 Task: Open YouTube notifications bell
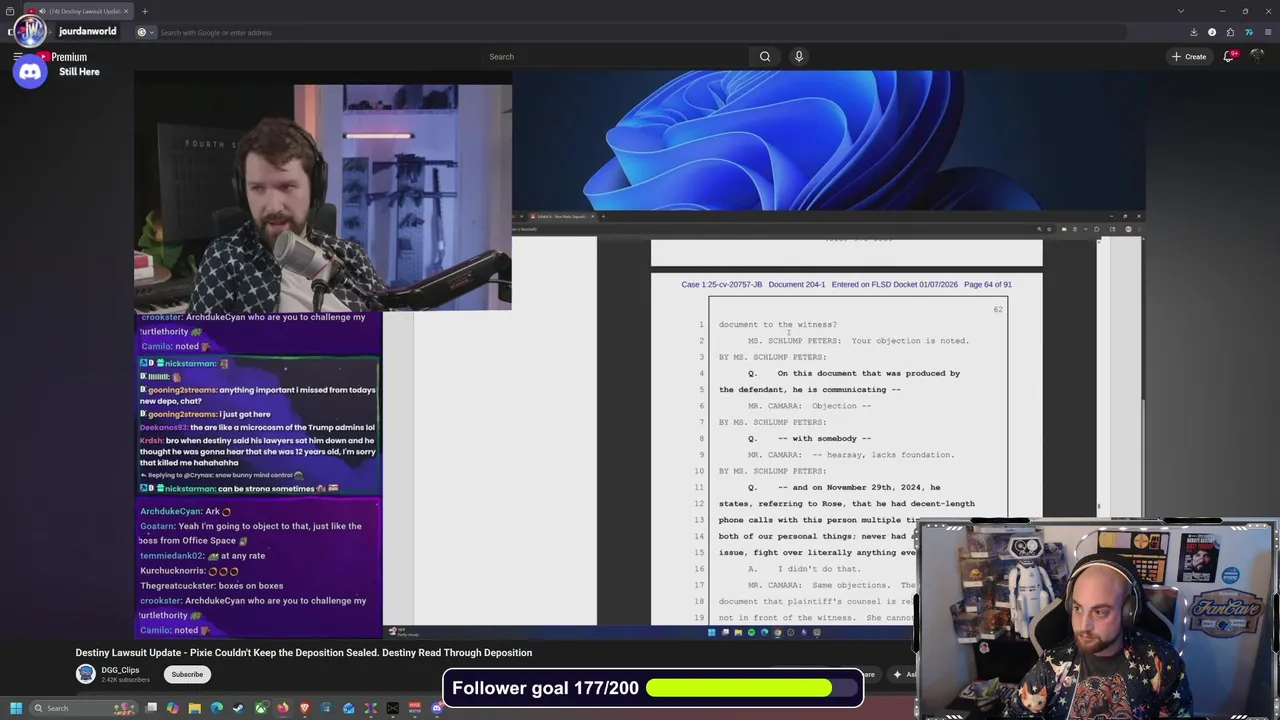(1229, 57)
